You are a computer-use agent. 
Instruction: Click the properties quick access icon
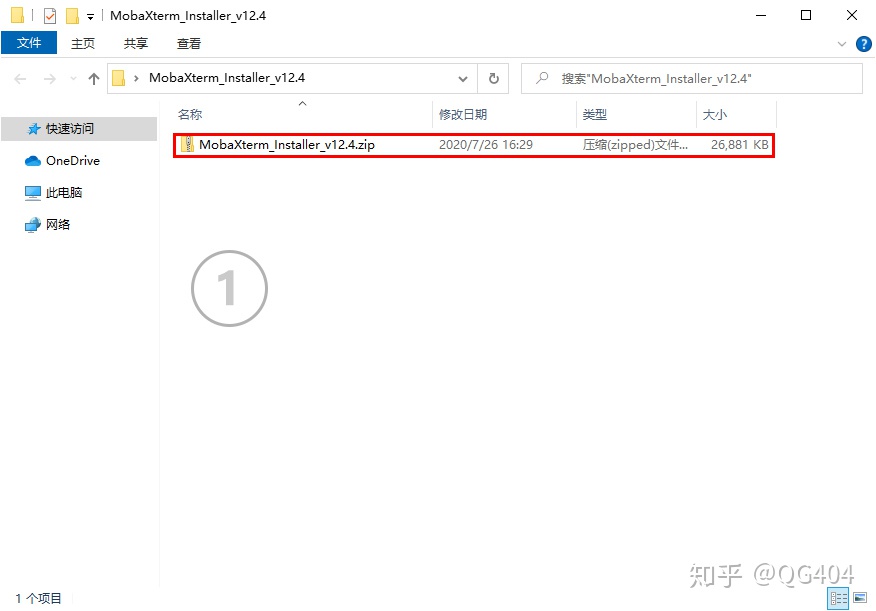pyautogui.click(x=50, y=16)
